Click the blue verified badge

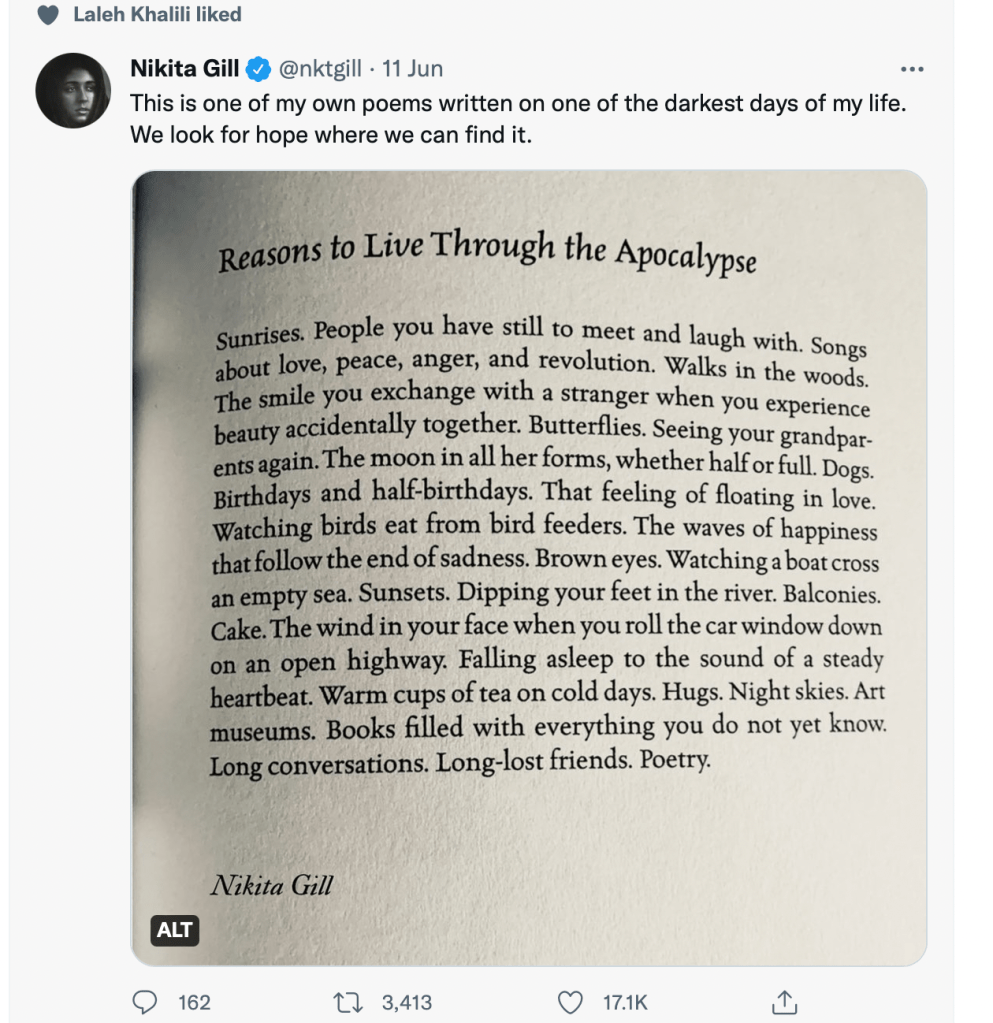tap(256, 69)
